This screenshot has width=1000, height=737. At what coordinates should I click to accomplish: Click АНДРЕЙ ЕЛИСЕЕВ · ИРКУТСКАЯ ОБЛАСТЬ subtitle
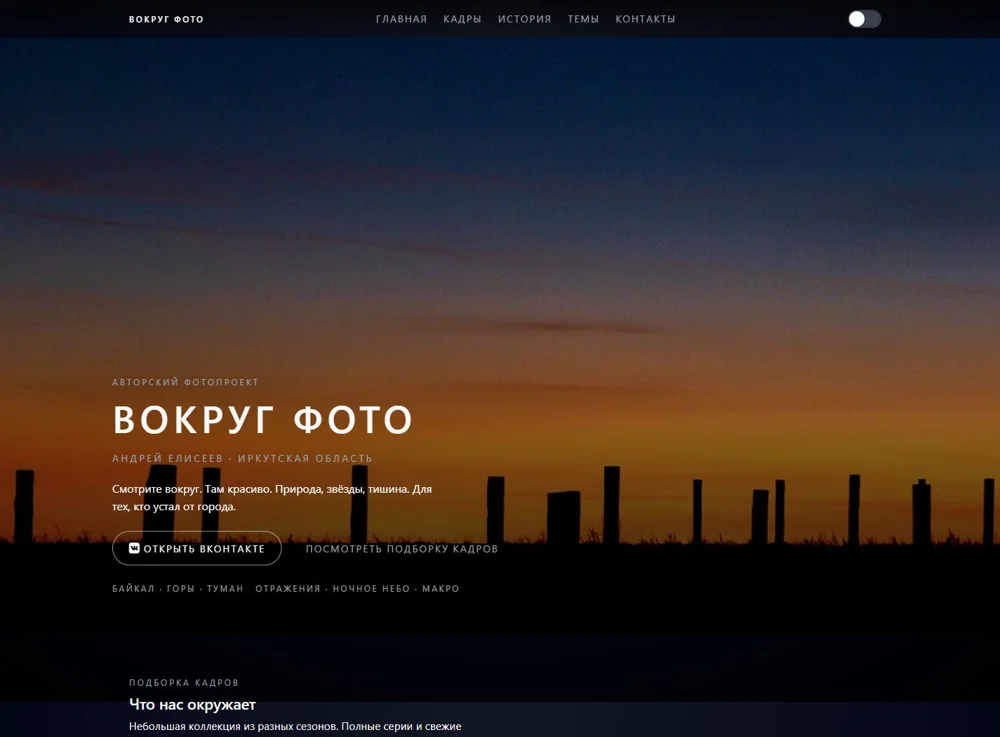coord(242,458)
